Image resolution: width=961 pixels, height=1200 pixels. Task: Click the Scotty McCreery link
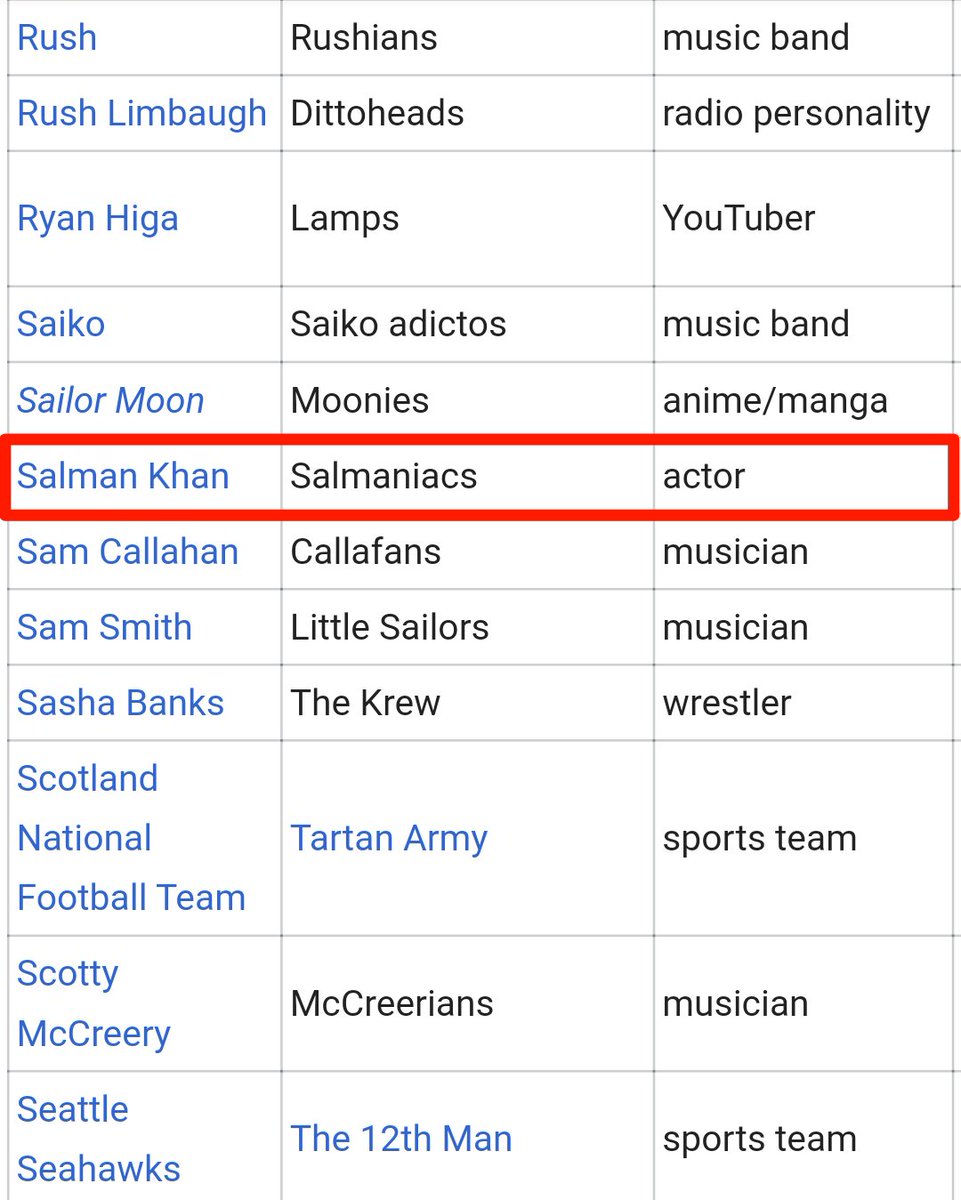(x=94, y=1003)
